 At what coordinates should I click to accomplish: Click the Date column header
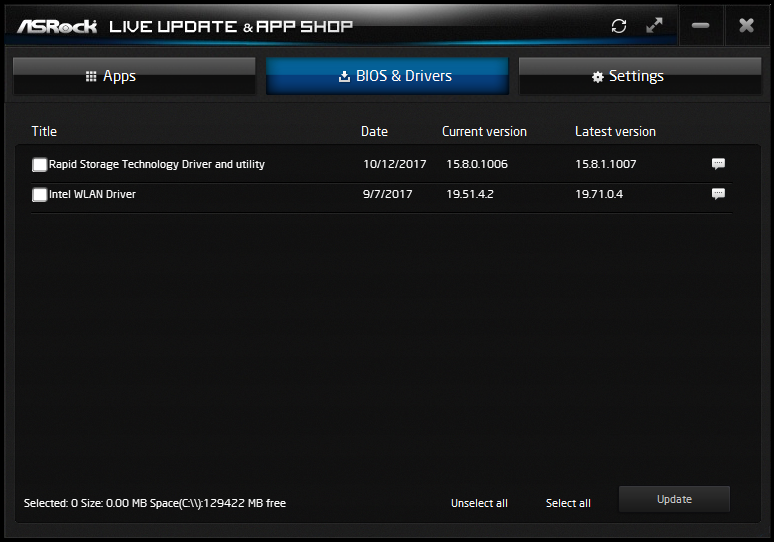coord(374,131)
